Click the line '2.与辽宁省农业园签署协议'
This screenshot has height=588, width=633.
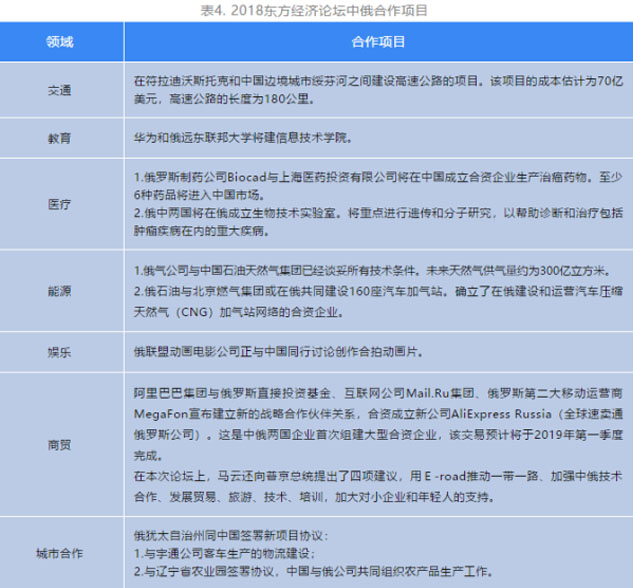point(314,571)
